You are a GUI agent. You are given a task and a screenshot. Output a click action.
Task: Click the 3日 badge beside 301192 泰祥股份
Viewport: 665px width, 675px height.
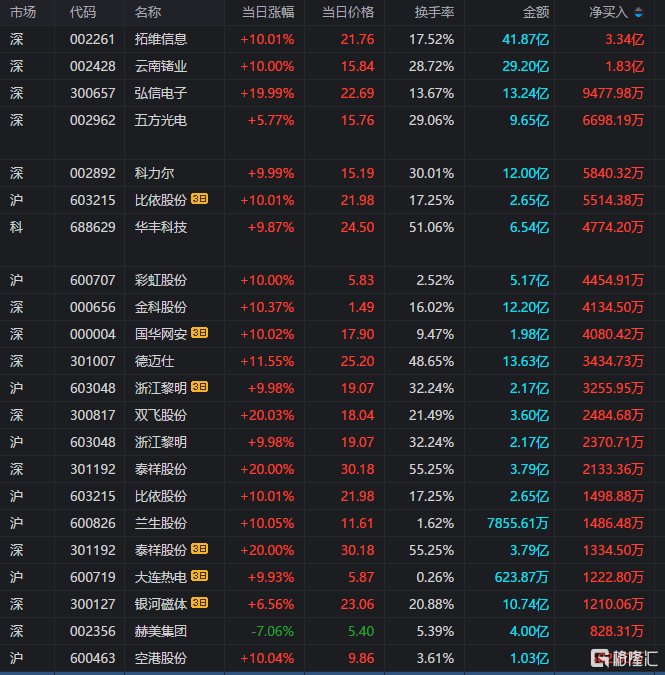[x=199, y=549]
